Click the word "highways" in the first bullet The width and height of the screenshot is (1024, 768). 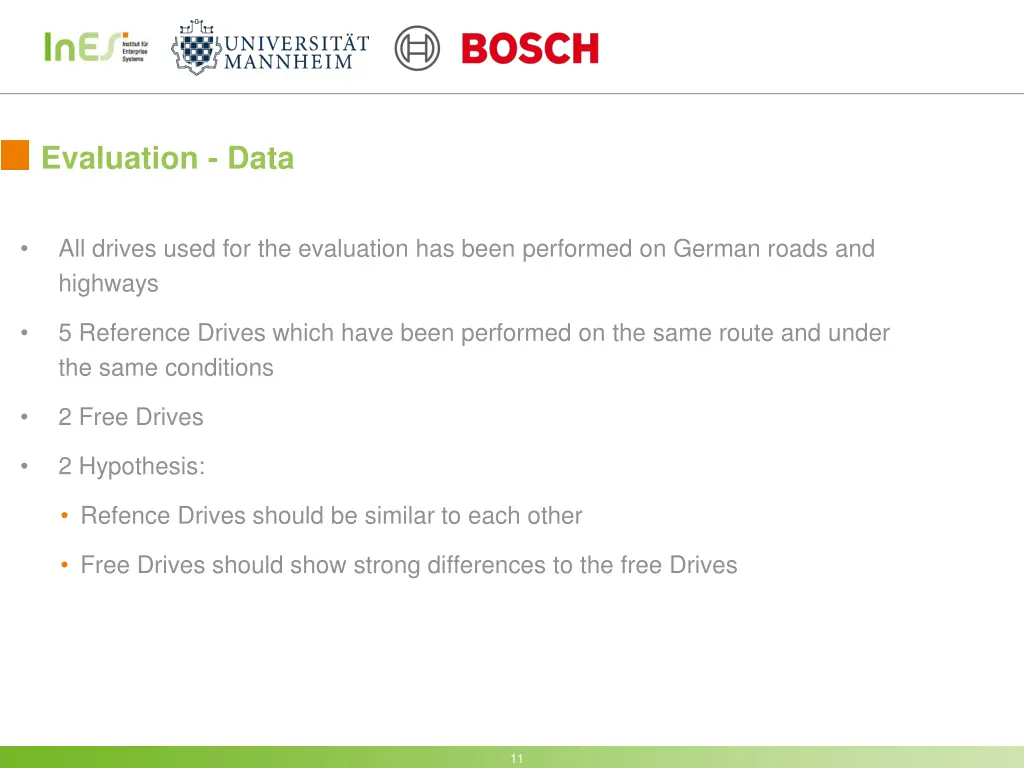(108, 283)
